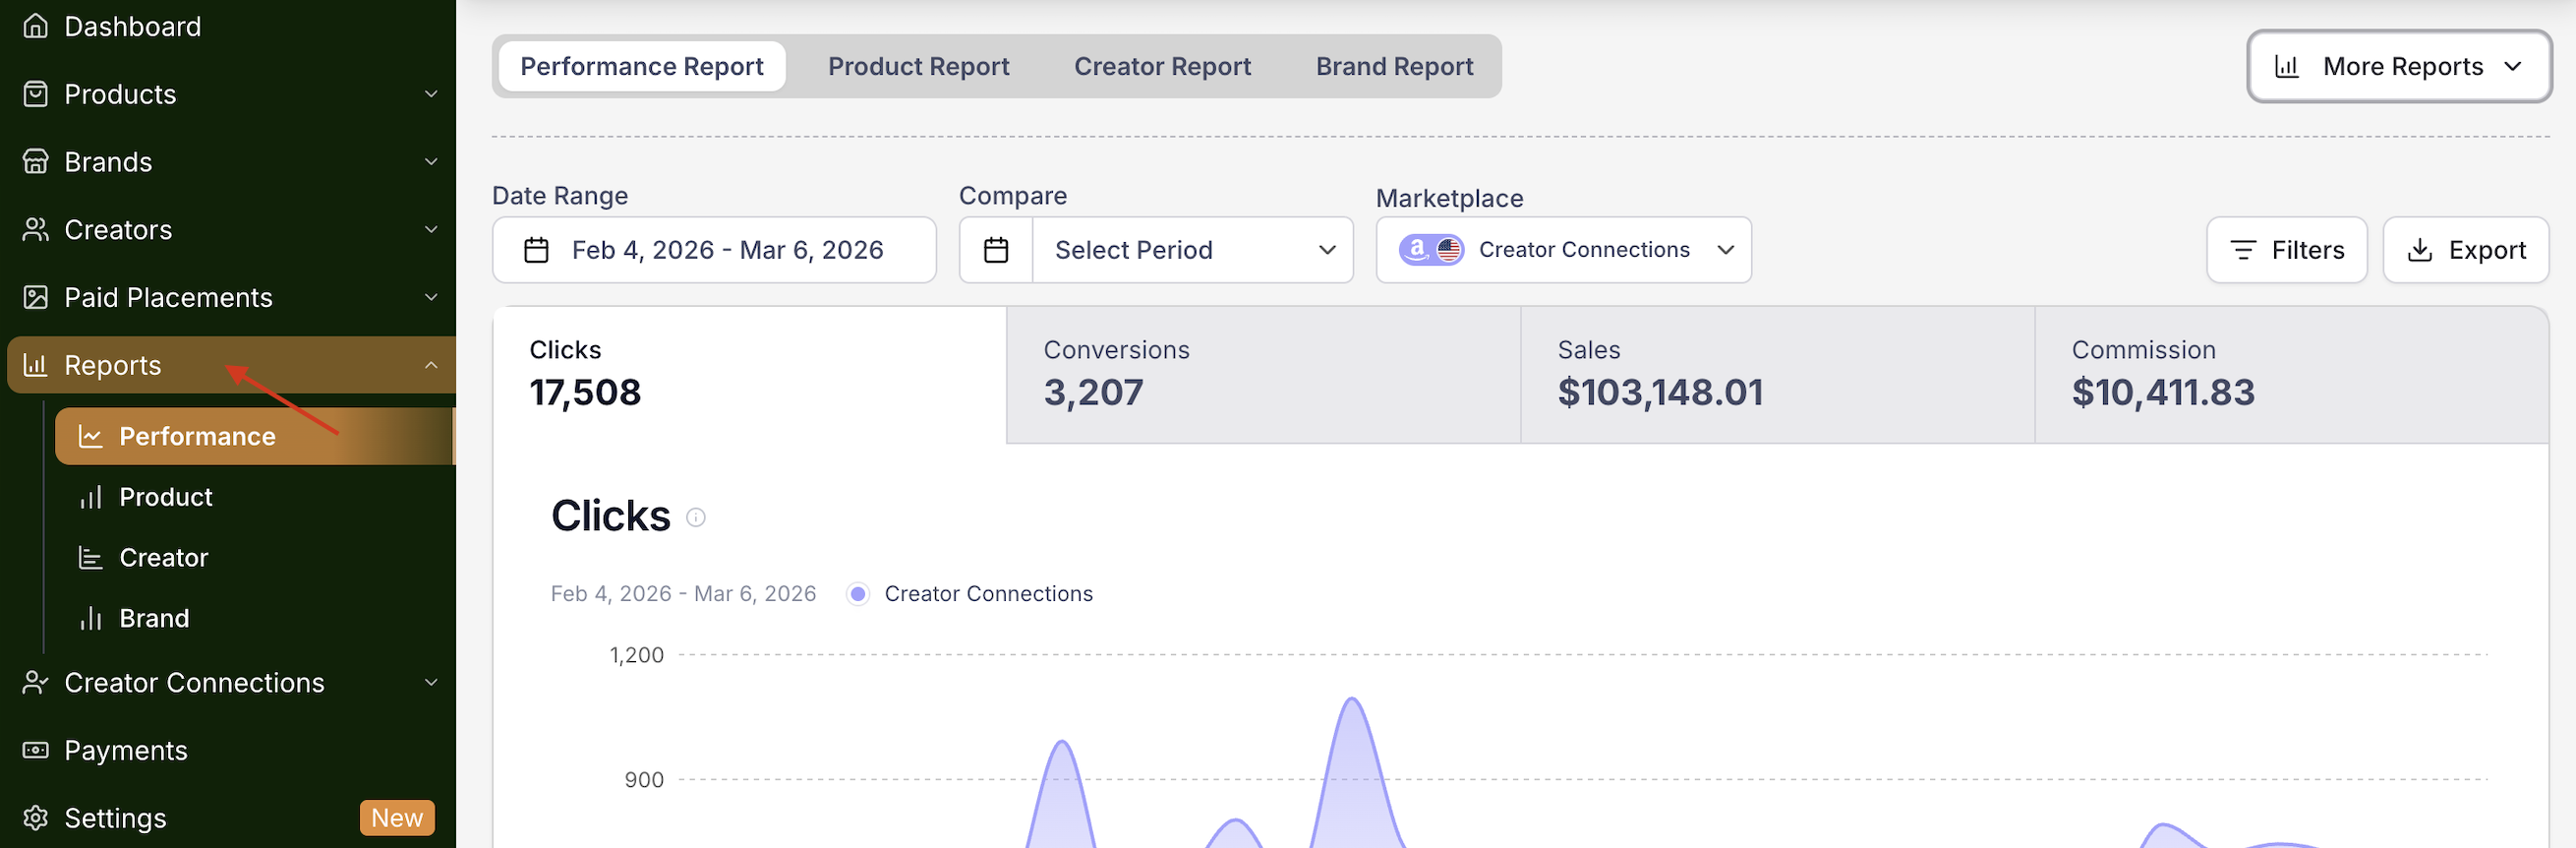The width and height of the screenshot is (2576, 848).
Task: Click the info icon next to Clicks heading
Action: tap(695, 517)
